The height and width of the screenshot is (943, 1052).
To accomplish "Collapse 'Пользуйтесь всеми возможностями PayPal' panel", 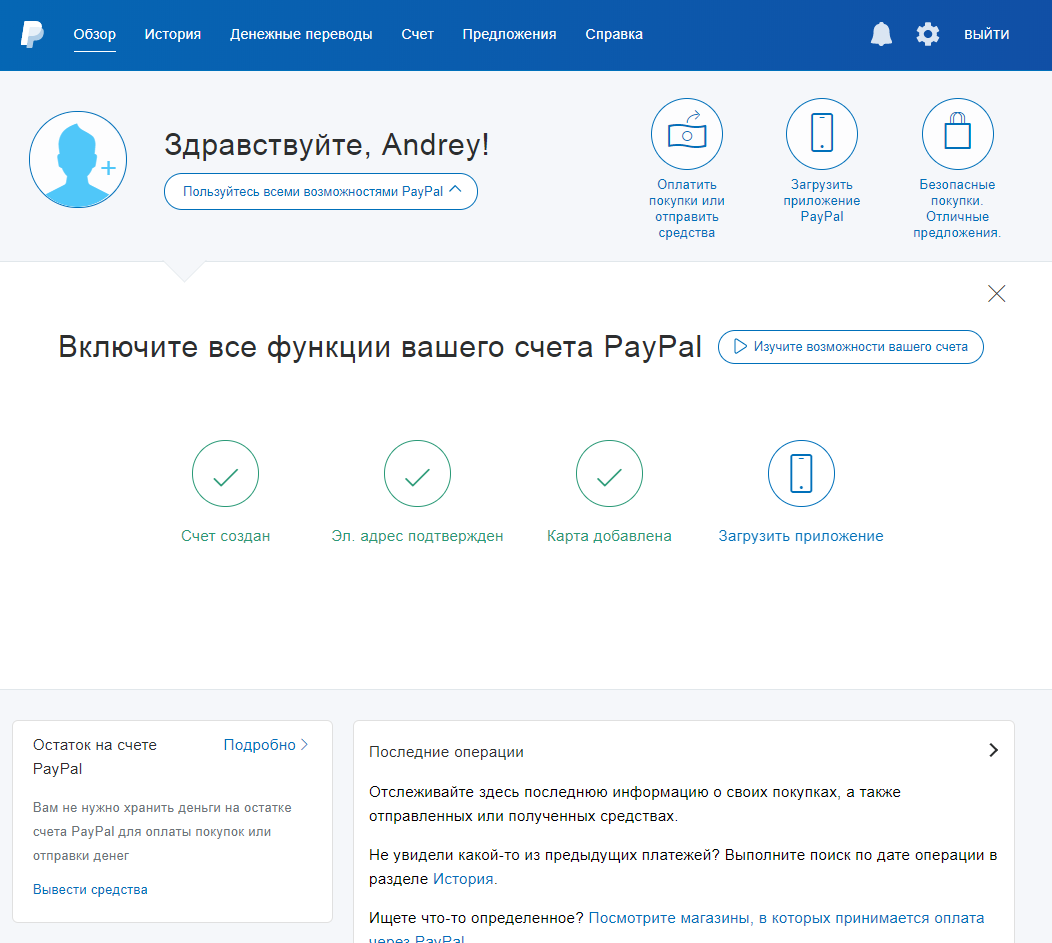I will point(321,192).
